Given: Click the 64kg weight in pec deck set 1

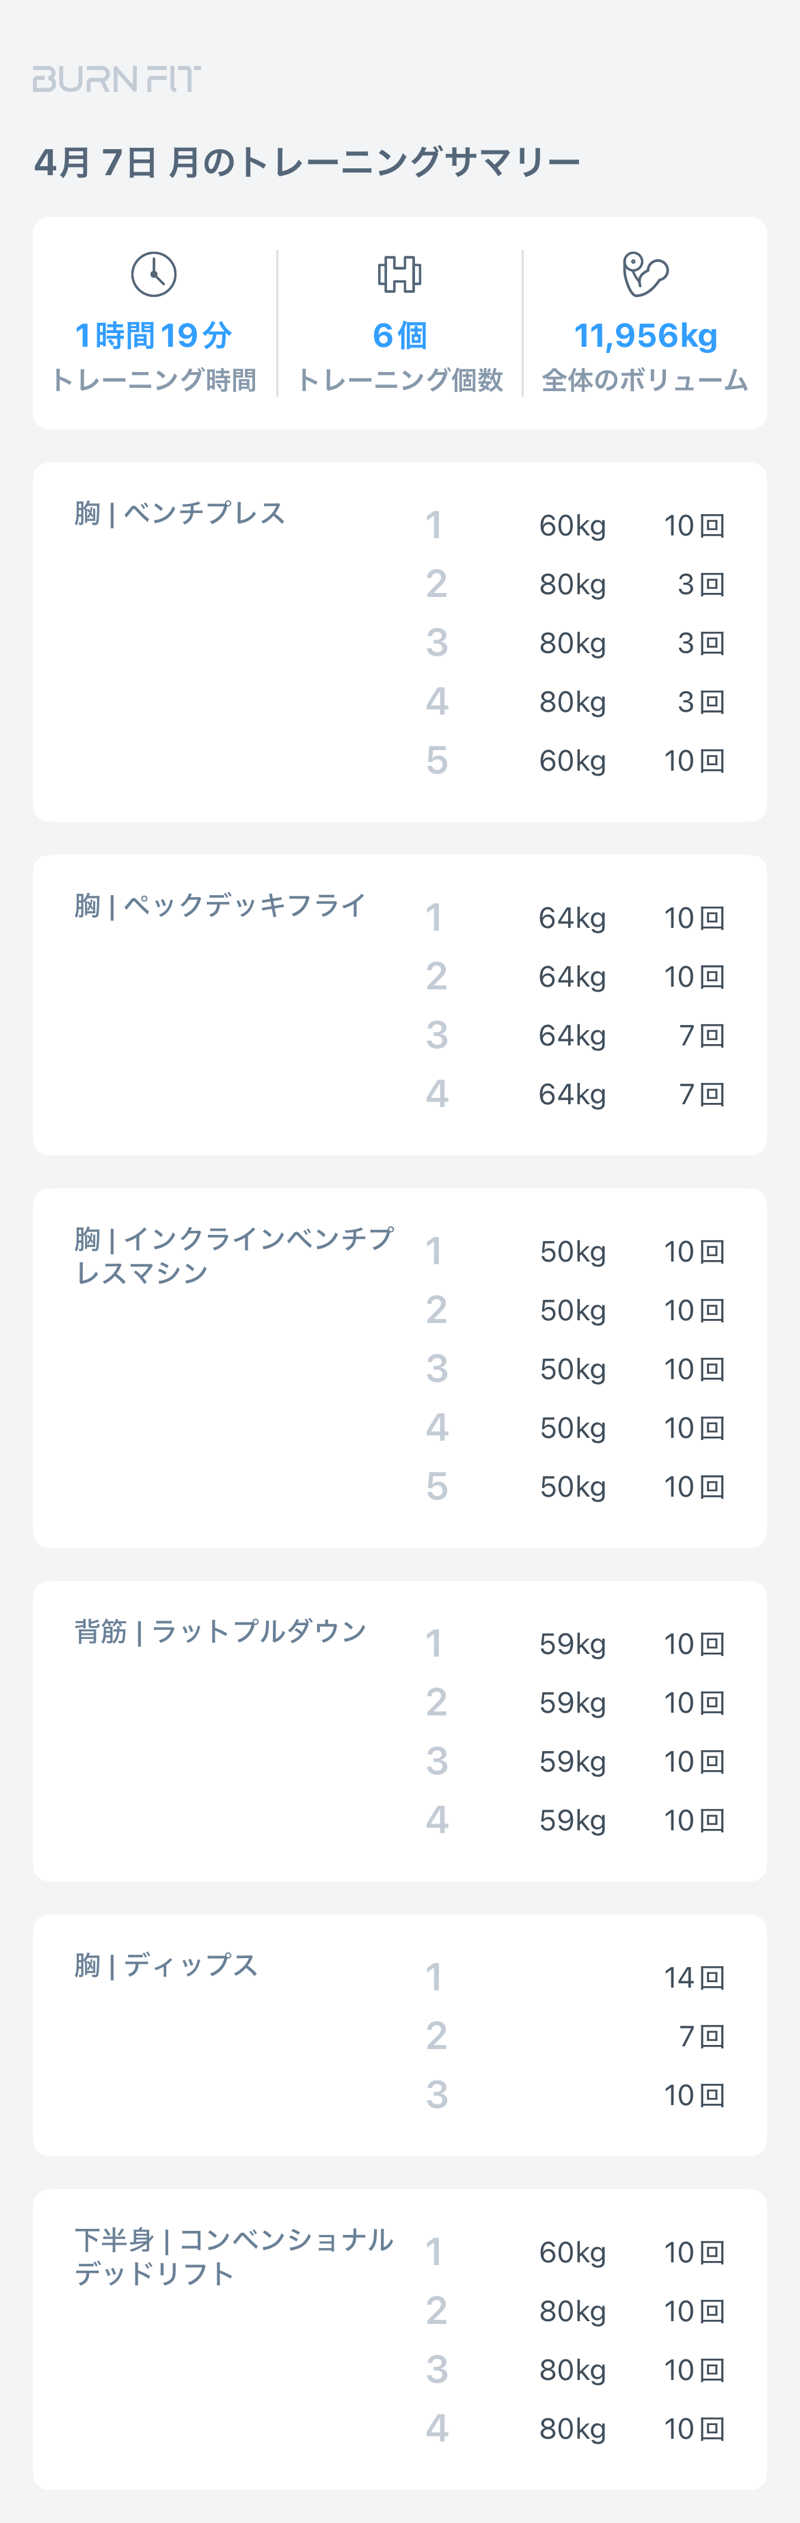Looking at the screenshot, I should (572, 918).
